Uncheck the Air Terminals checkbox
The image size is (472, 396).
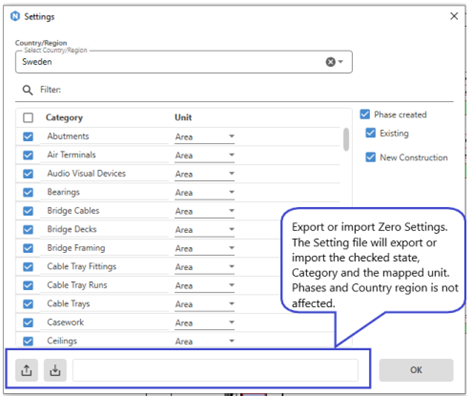tap(28, 155)
